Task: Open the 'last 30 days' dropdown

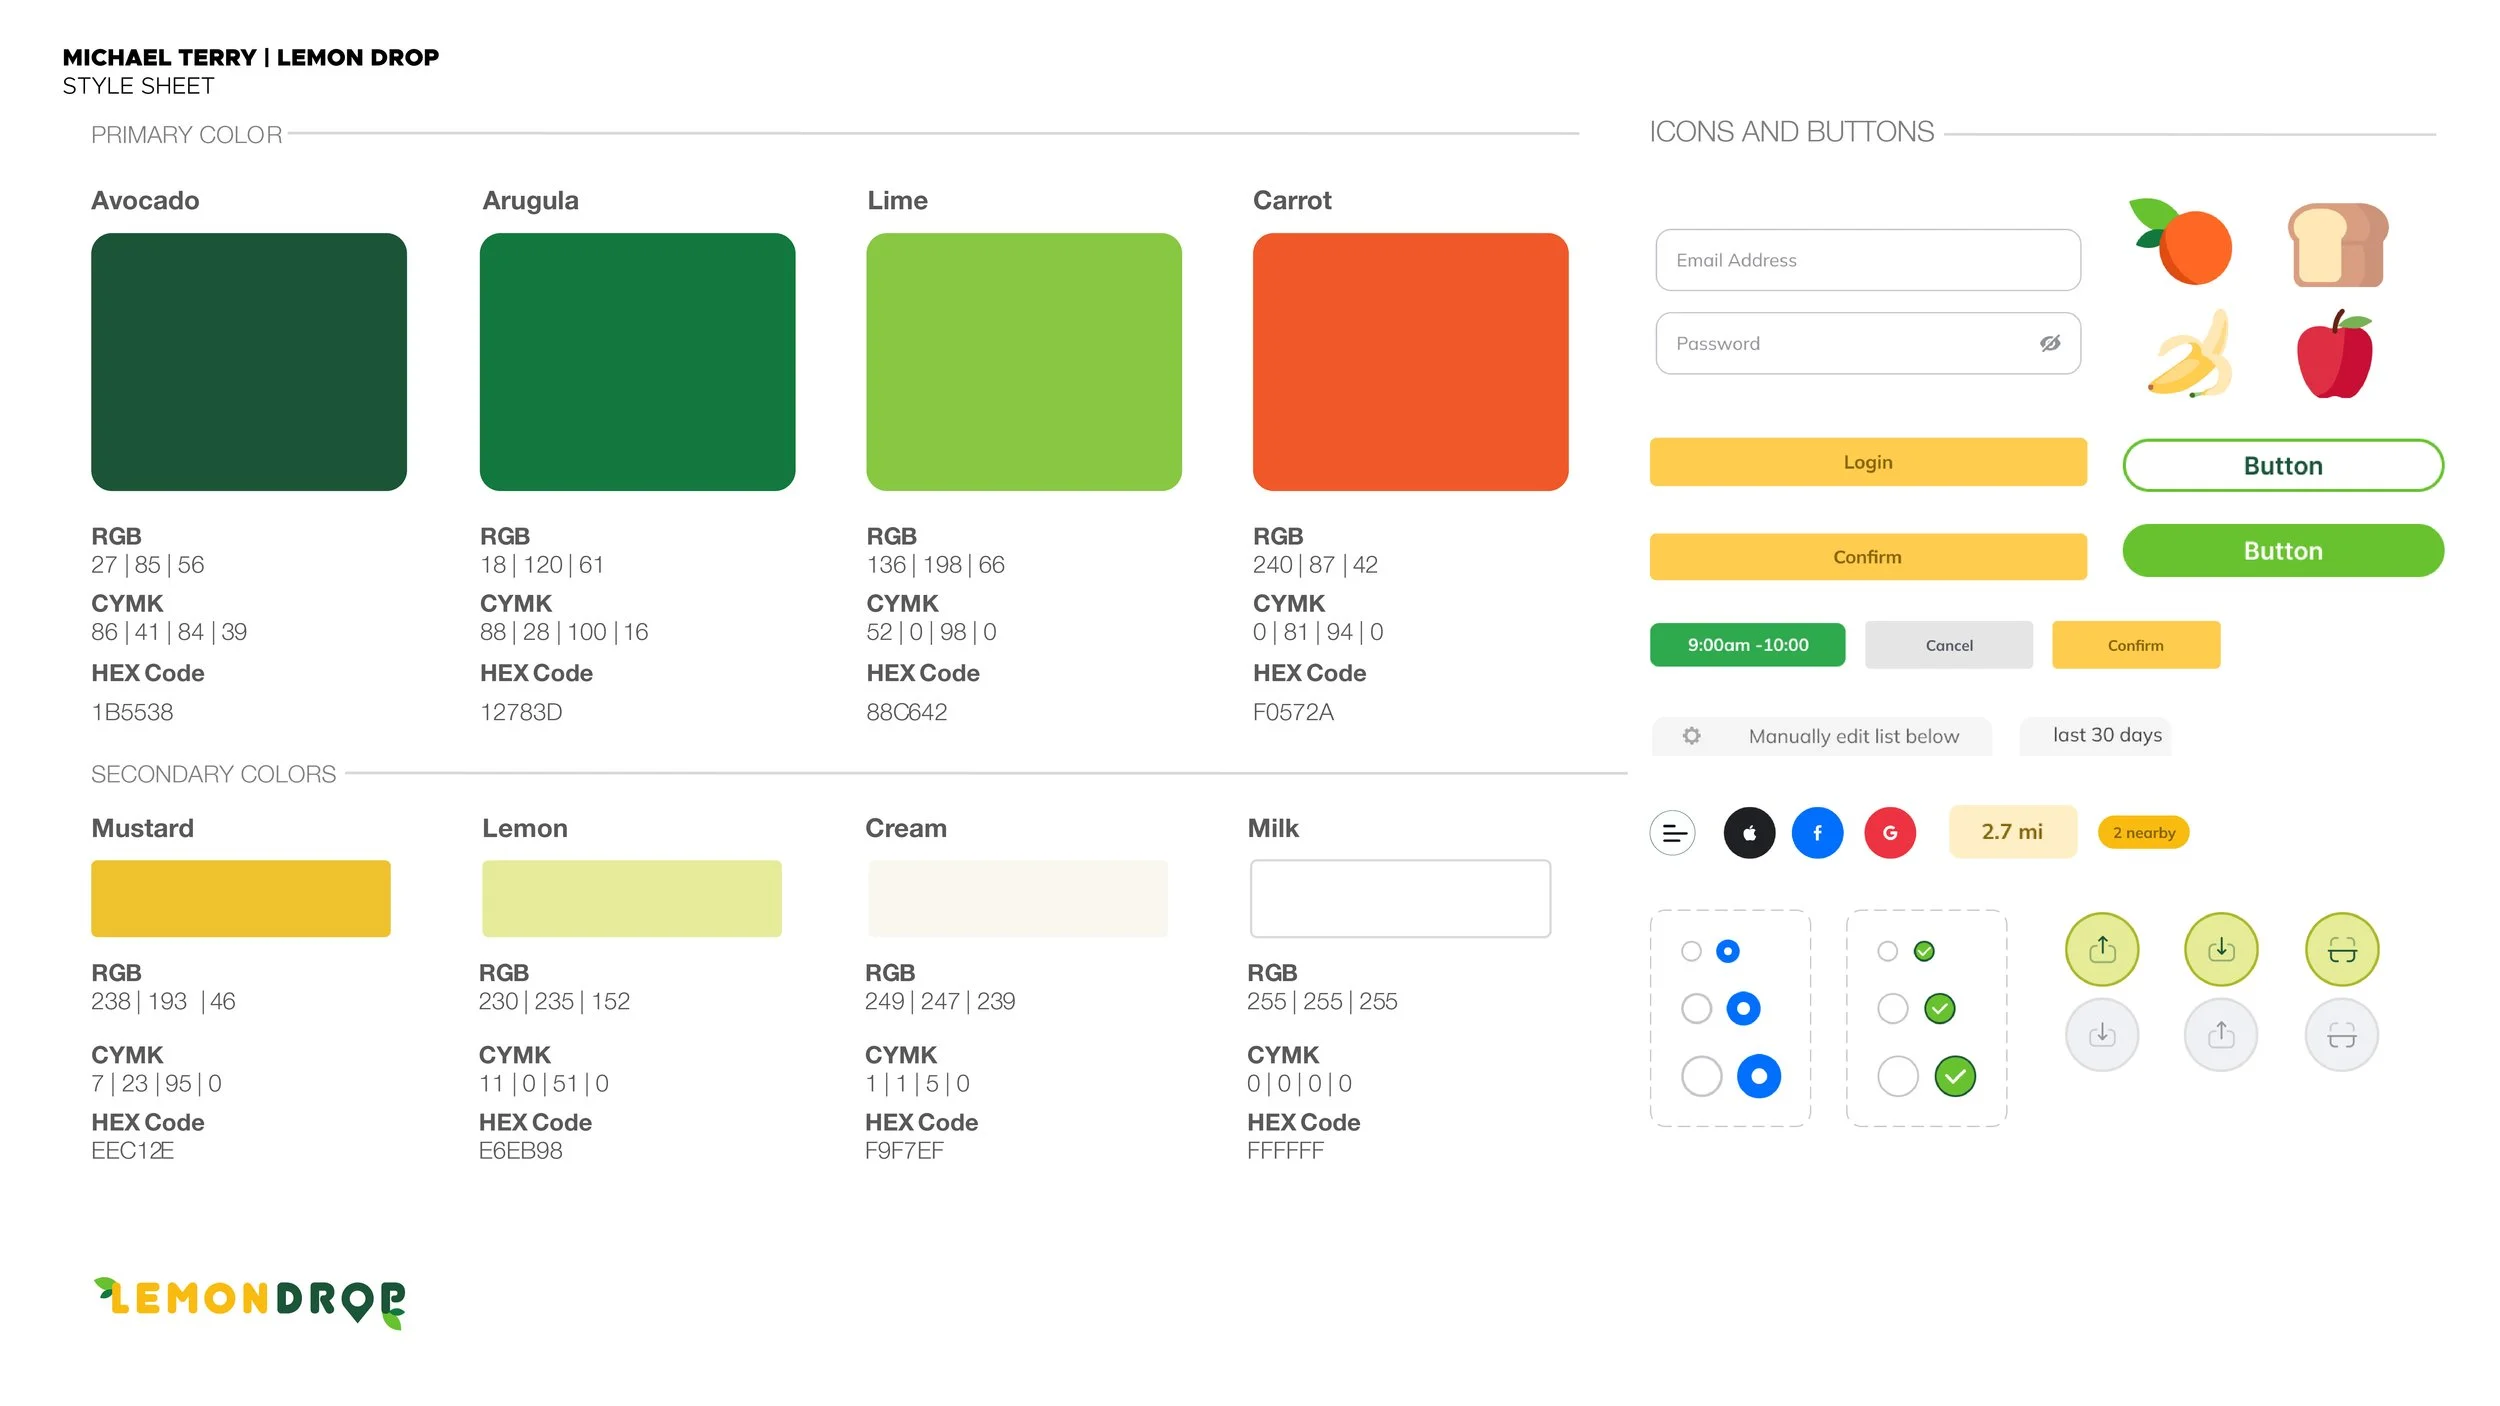Action: (x=2106, y=735)
